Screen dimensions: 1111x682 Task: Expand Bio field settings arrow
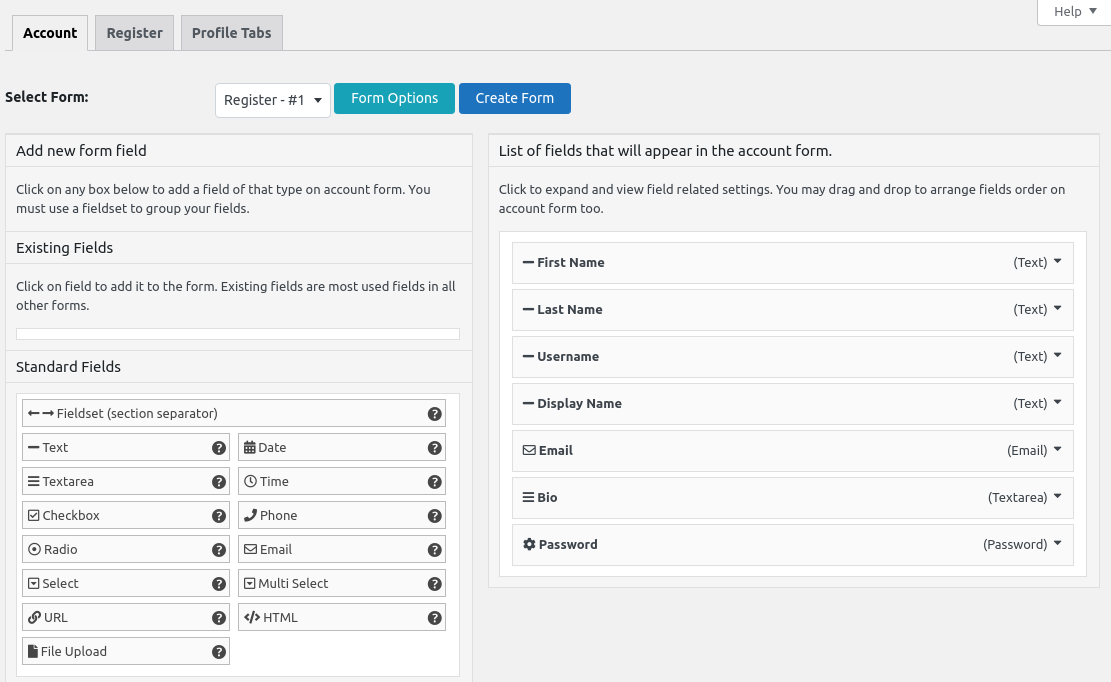[1057, 496]
